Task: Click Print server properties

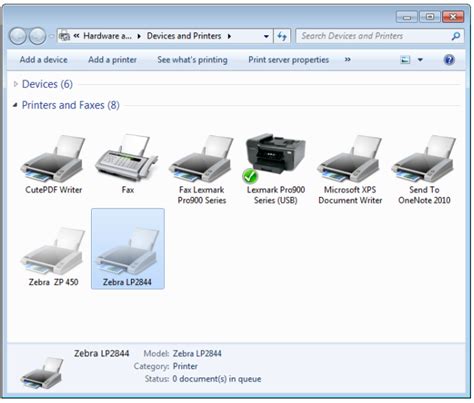Action: click(289, 60)
